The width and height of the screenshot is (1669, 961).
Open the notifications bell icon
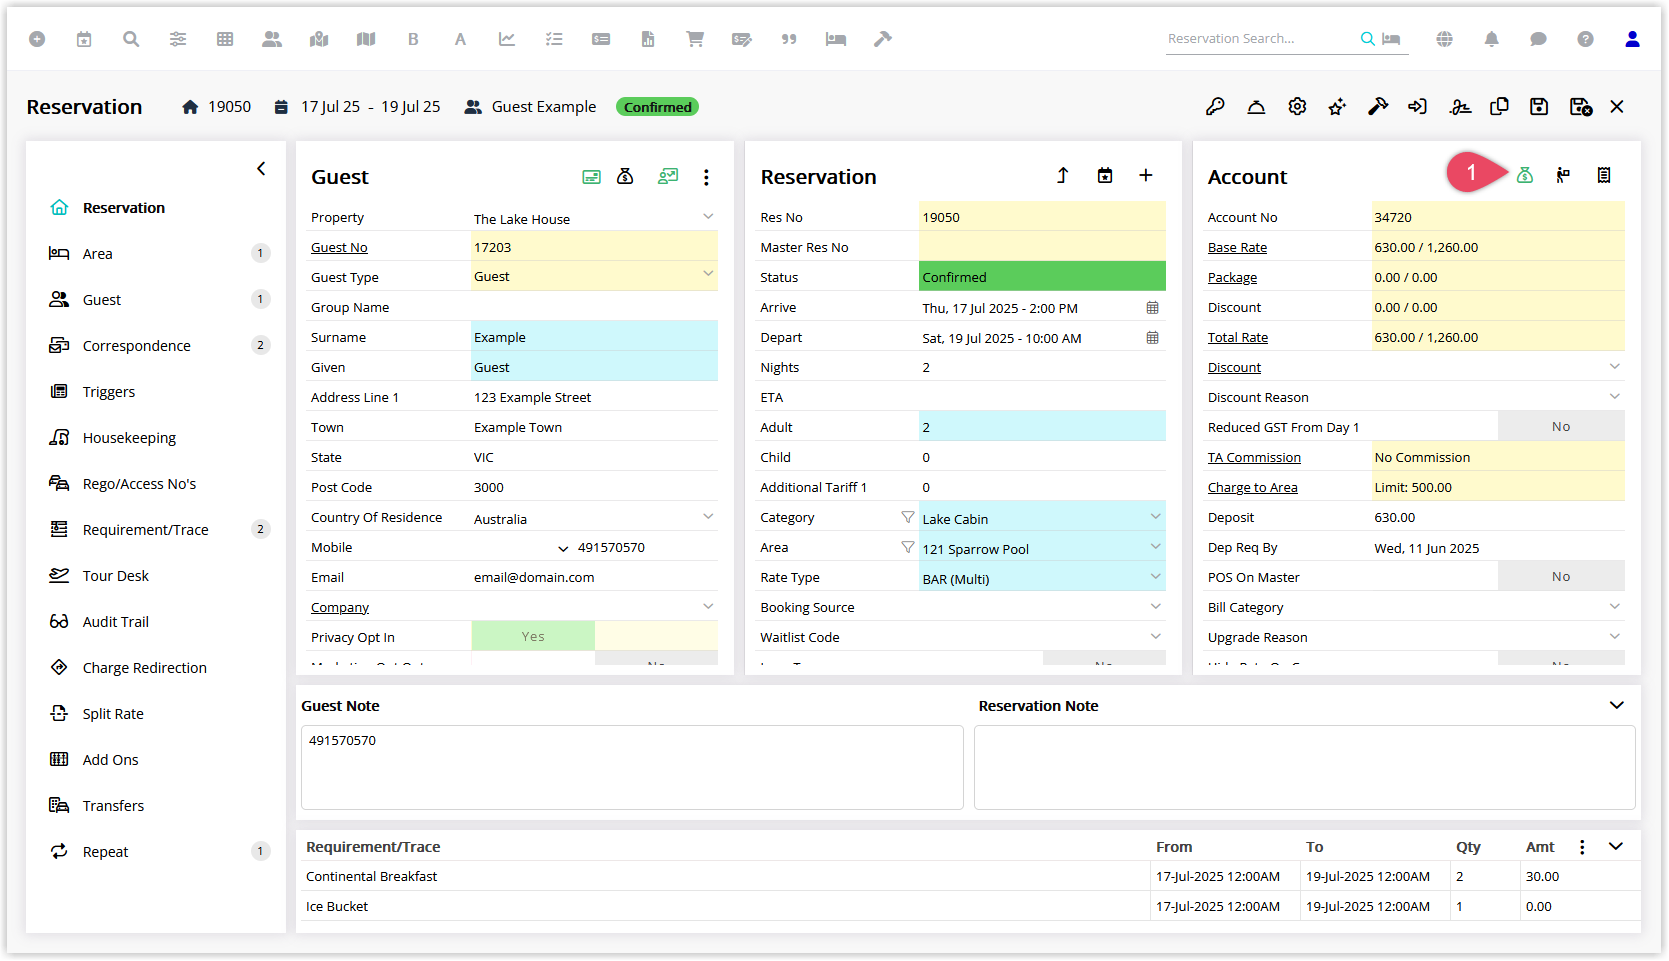(1491, 39)
